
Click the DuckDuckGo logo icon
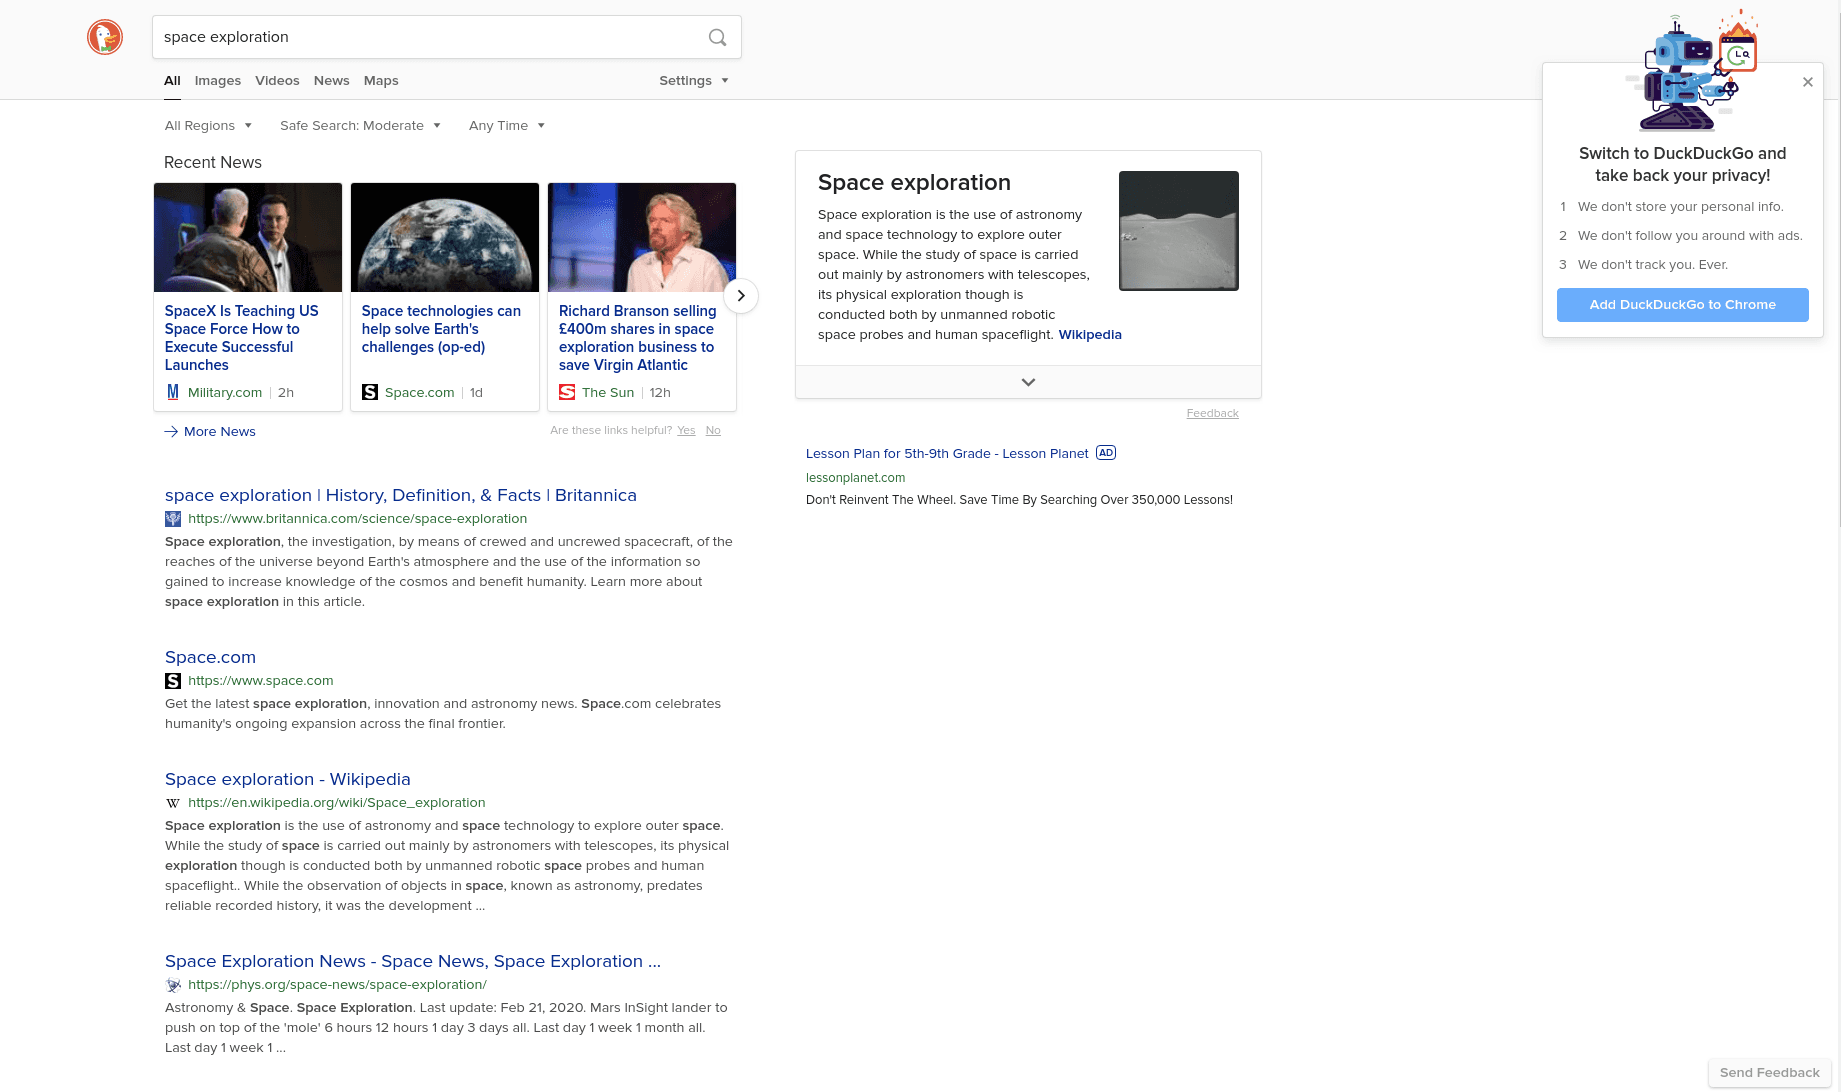105,37
